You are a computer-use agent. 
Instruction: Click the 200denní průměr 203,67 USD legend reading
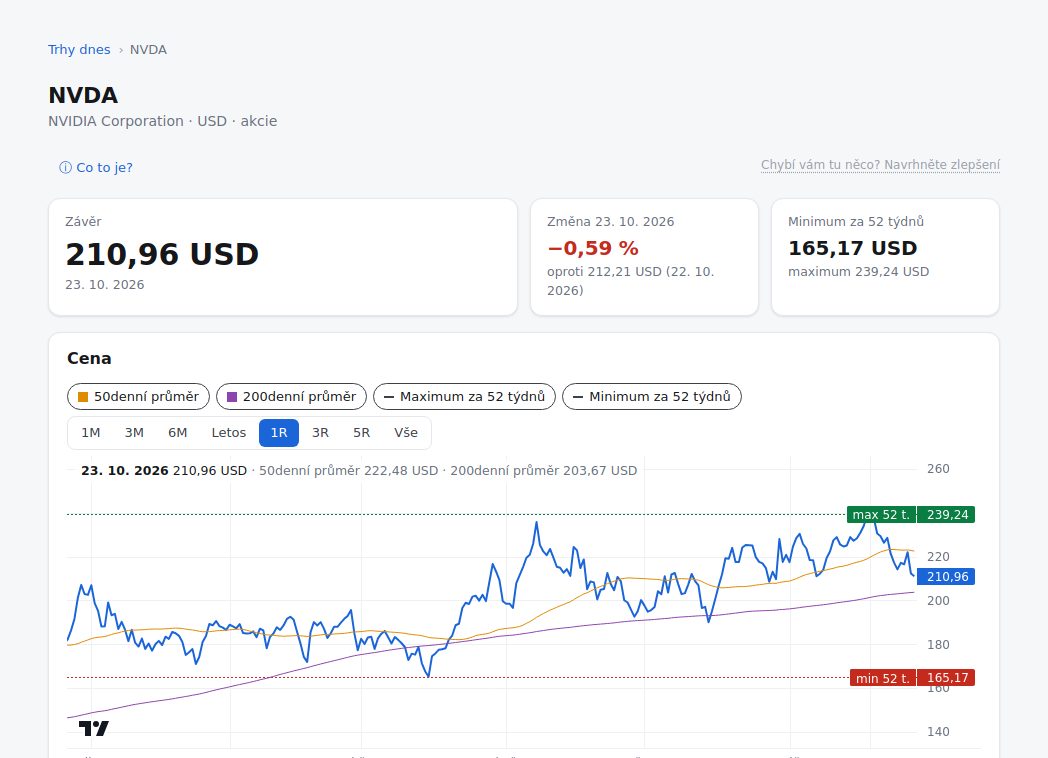543,471
